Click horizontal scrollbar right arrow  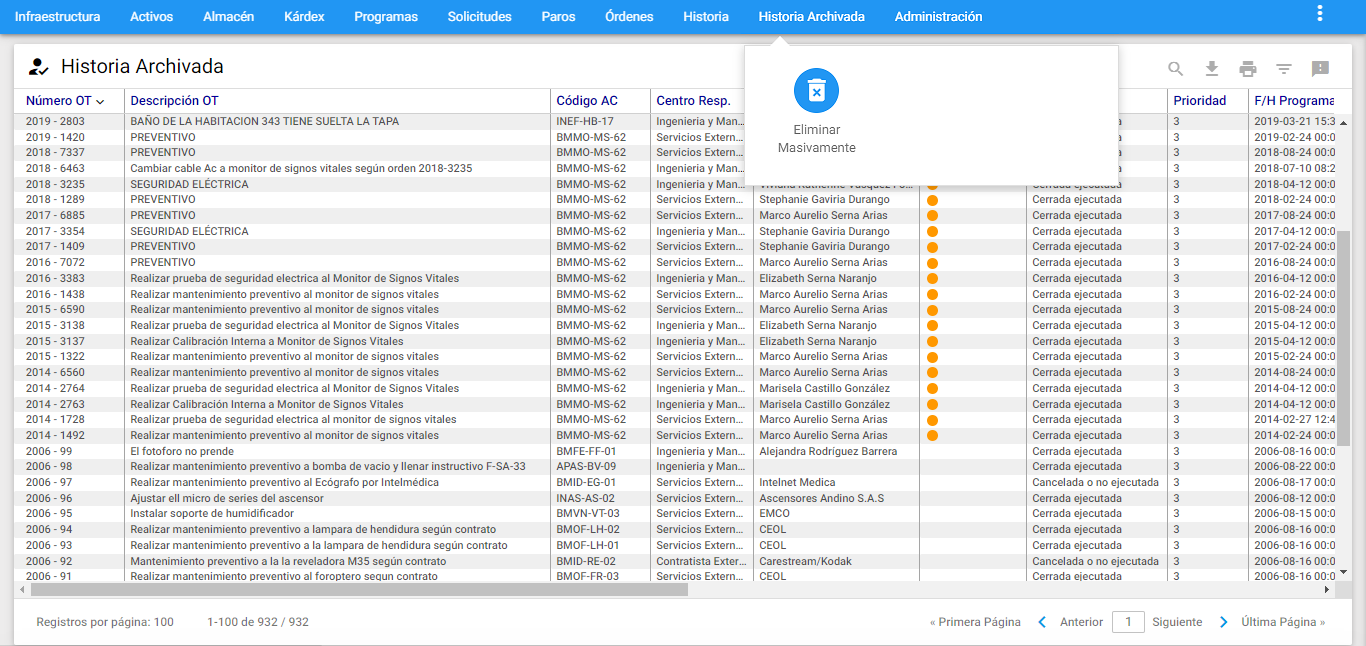1328,590
